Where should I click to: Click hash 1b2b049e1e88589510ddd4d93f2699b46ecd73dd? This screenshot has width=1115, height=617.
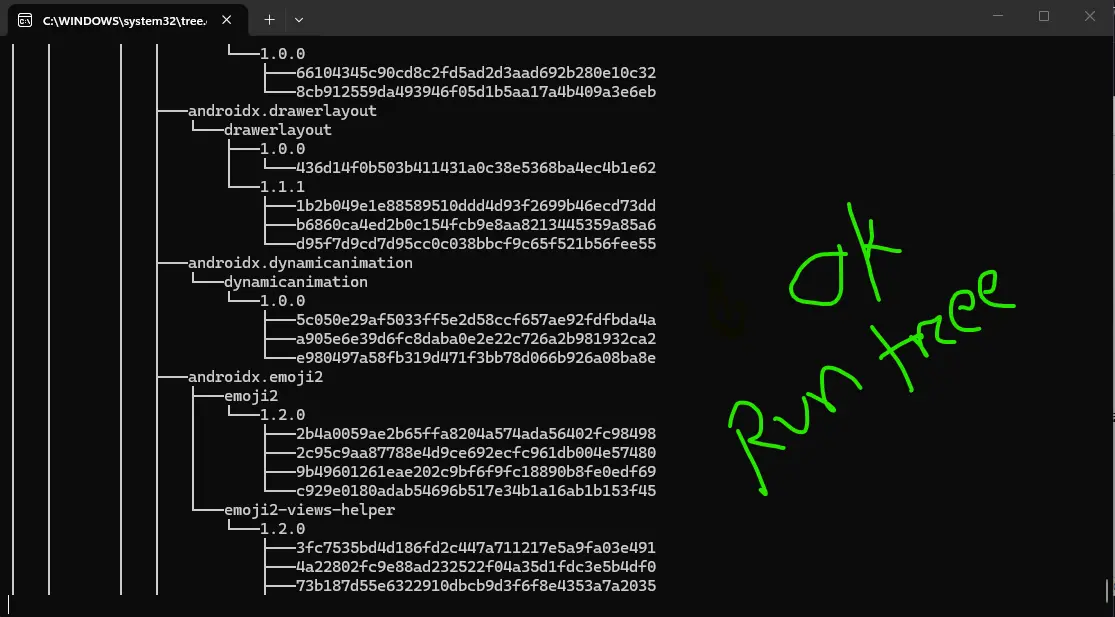476,206
